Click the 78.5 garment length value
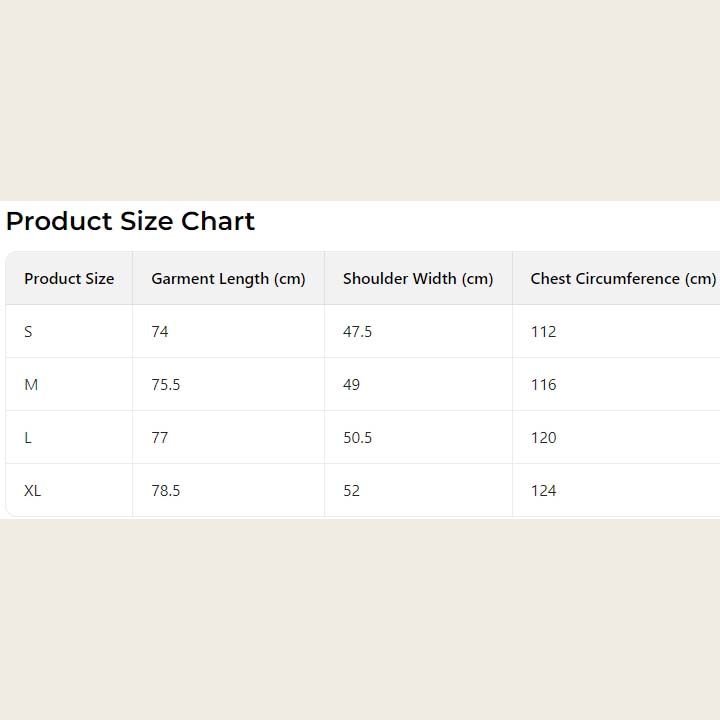 (166, 491)
